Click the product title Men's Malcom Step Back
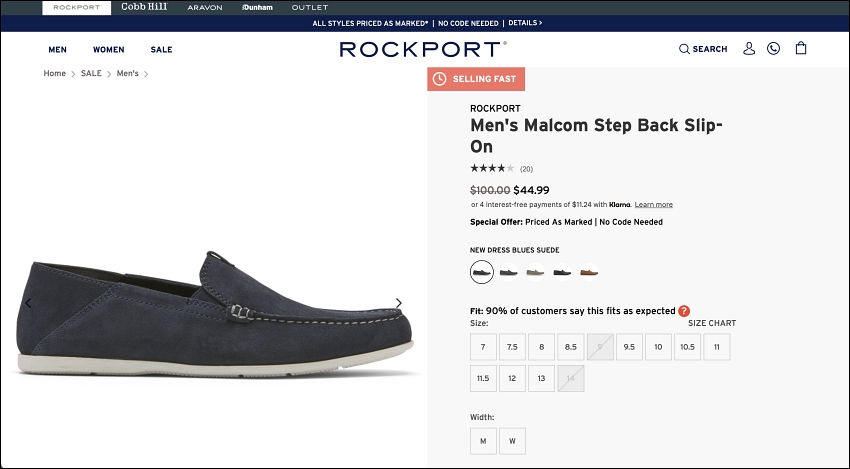Image resolution: width=850 pixels, height=469 pixels. pyautogui.click(x=596, y=136)
